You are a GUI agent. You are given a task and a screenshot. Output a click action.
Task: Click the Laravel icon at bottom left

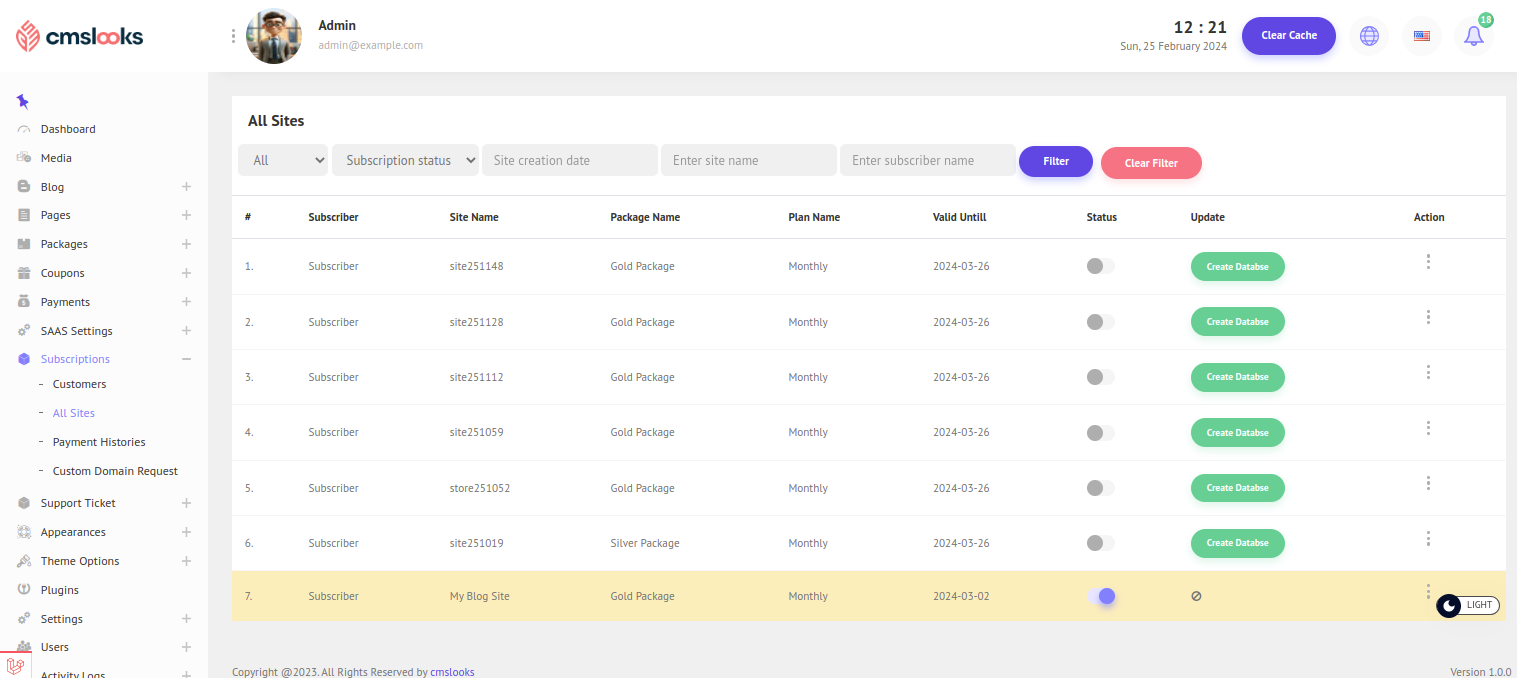pyautogui.click(x=15, y=666)
